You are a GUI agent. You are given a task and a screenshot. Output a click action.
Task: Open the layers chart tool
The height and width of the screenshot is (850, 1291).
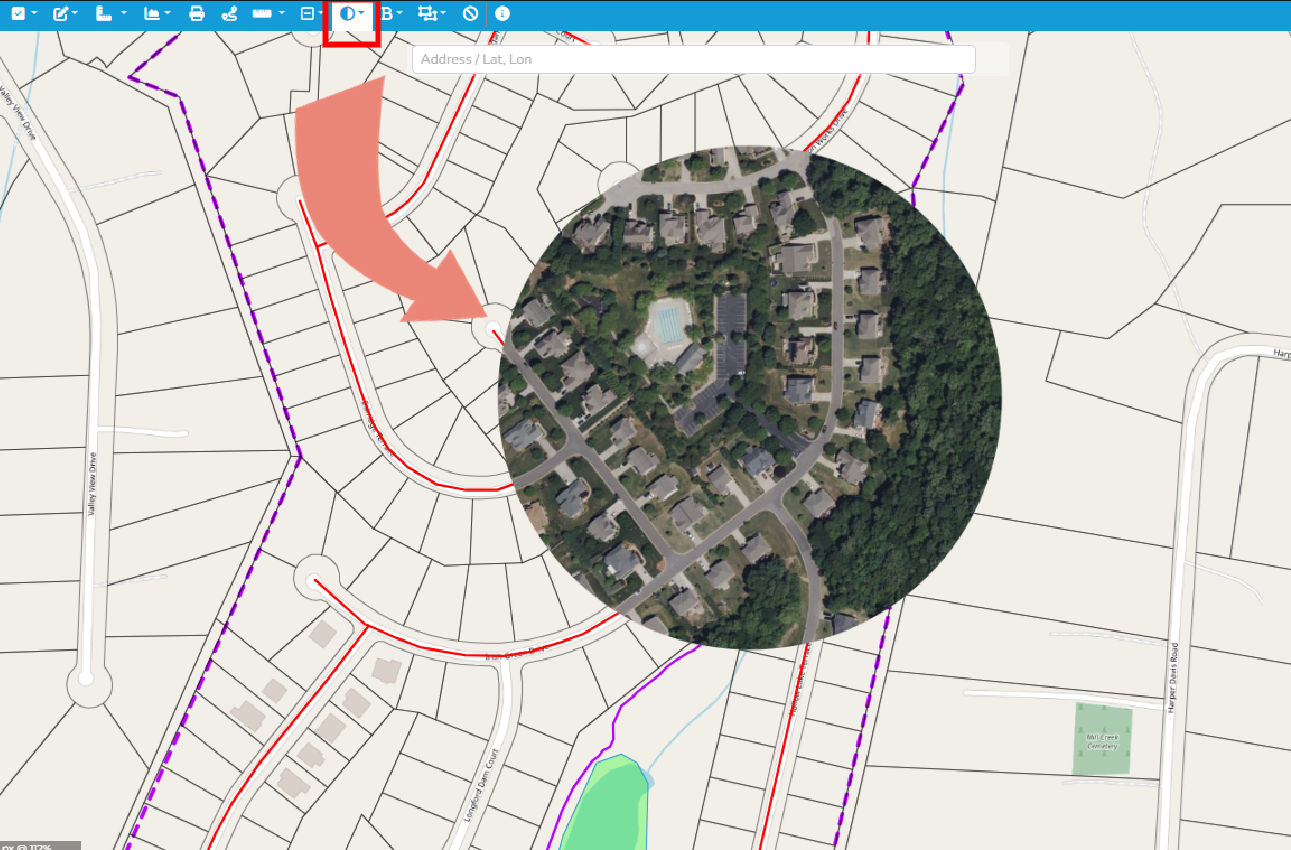coord(152,14)
